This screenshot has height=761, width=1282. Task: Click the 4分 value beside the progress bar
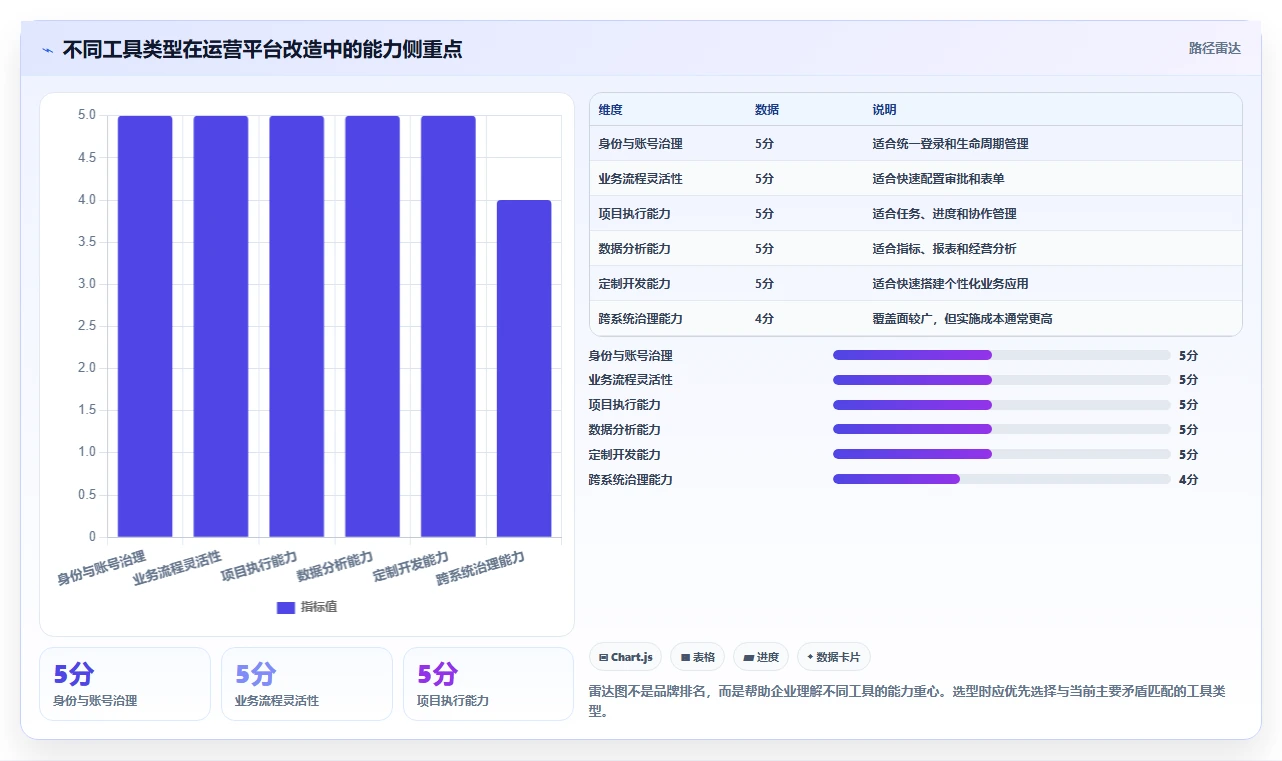1188,479
